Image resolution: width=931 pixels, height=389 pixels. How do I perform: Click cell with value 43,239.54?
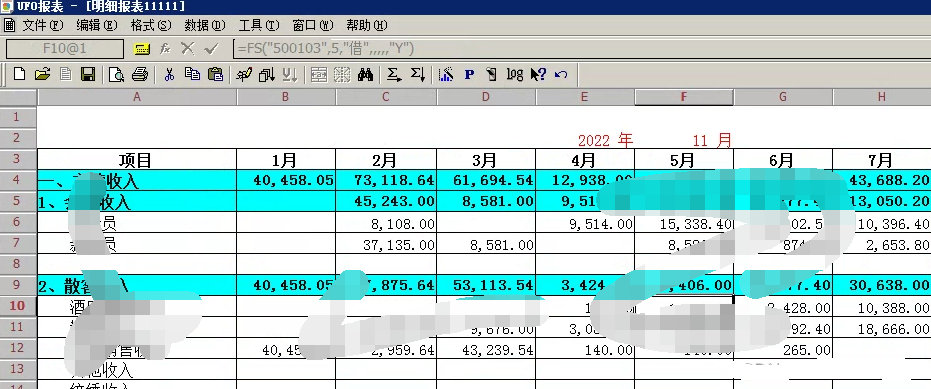pos(486,350)
